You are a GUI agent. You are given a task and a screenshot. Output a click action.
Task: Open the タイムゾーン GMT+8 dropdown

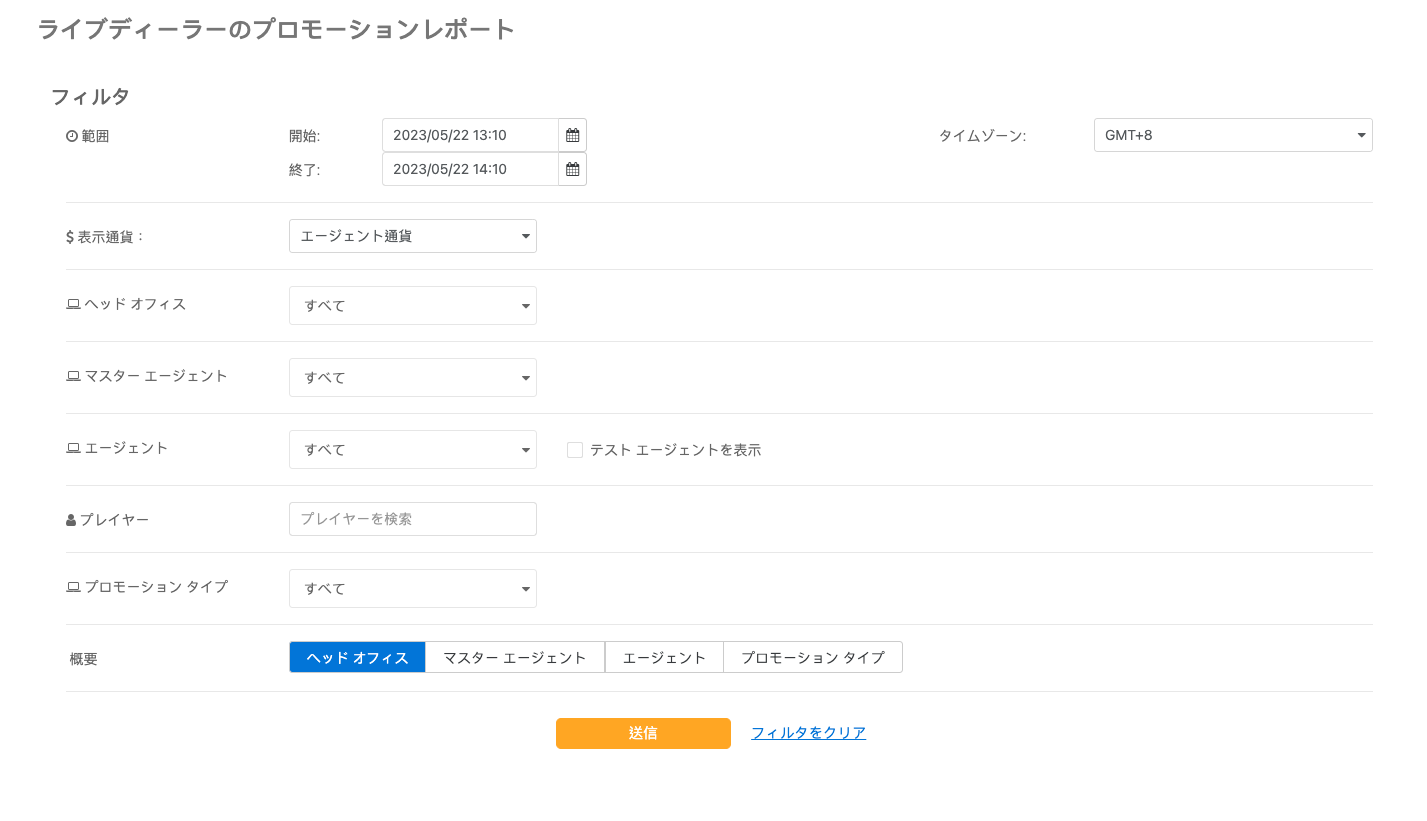coord(1233,135)
